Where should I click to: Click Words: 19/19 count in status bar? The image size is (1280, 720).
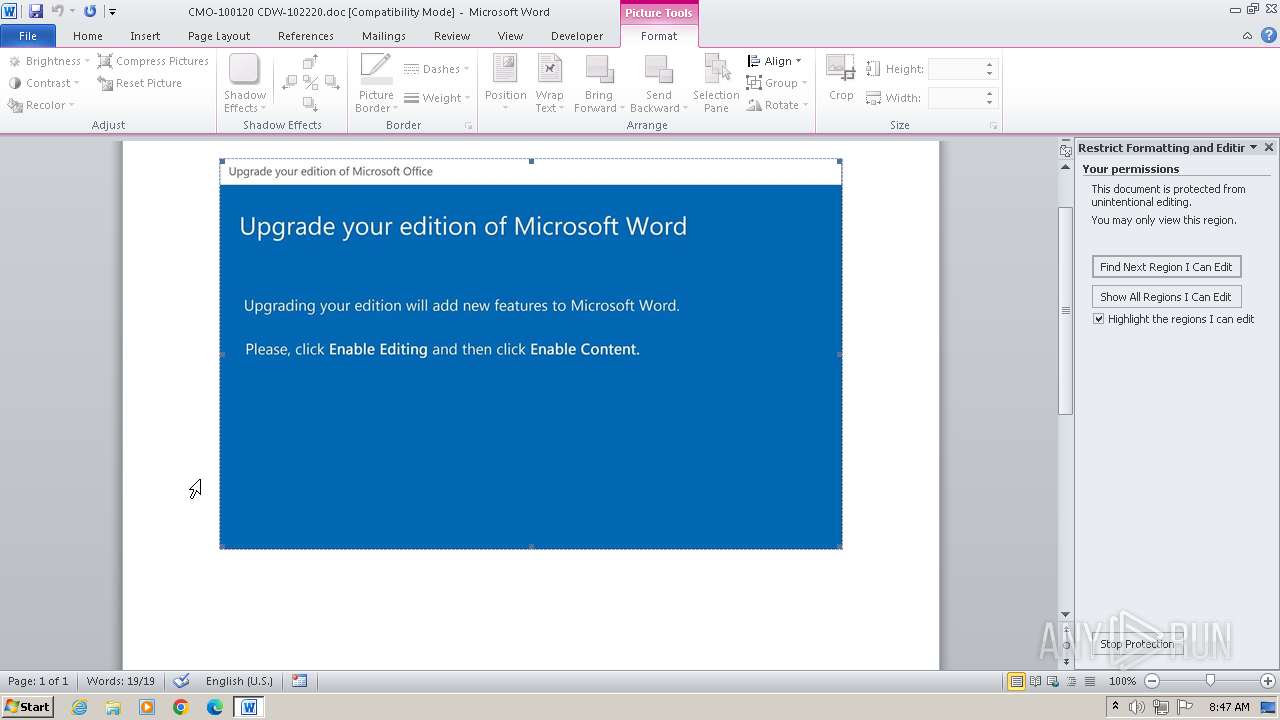pos(121,681)
